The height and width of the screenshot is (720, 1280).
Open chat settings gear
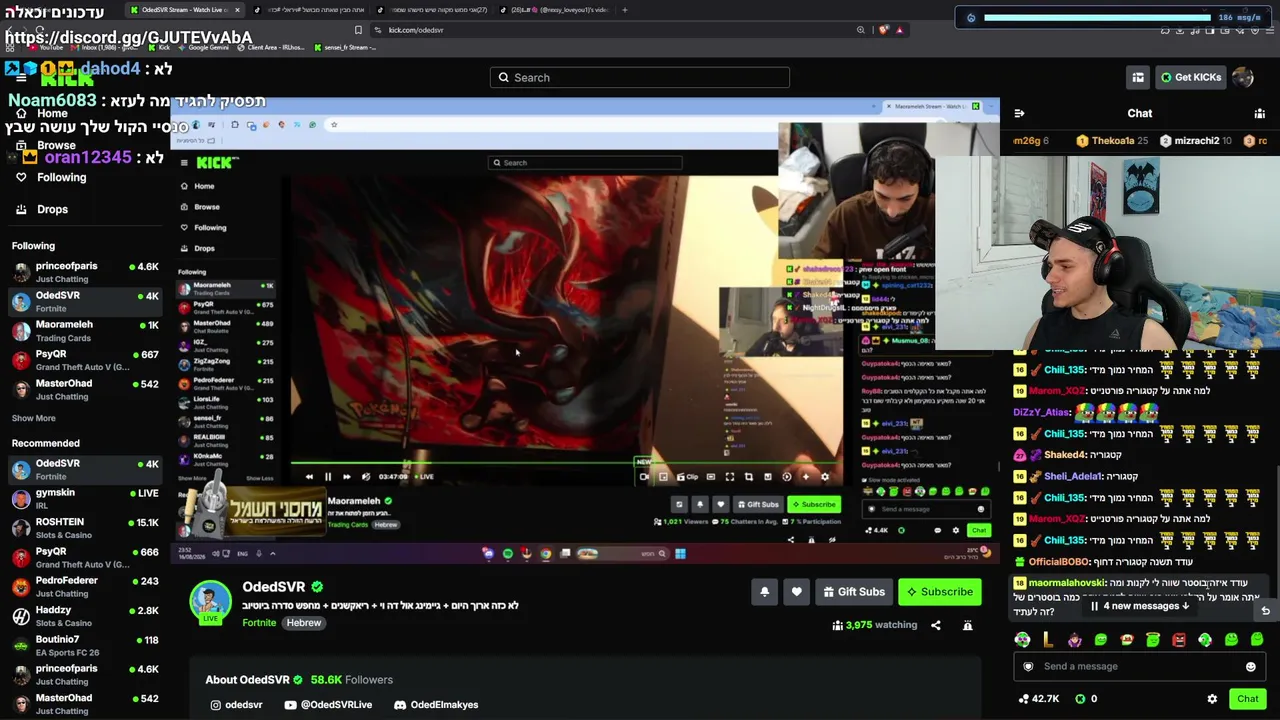pyautogui.click(x=1212, y=699)
